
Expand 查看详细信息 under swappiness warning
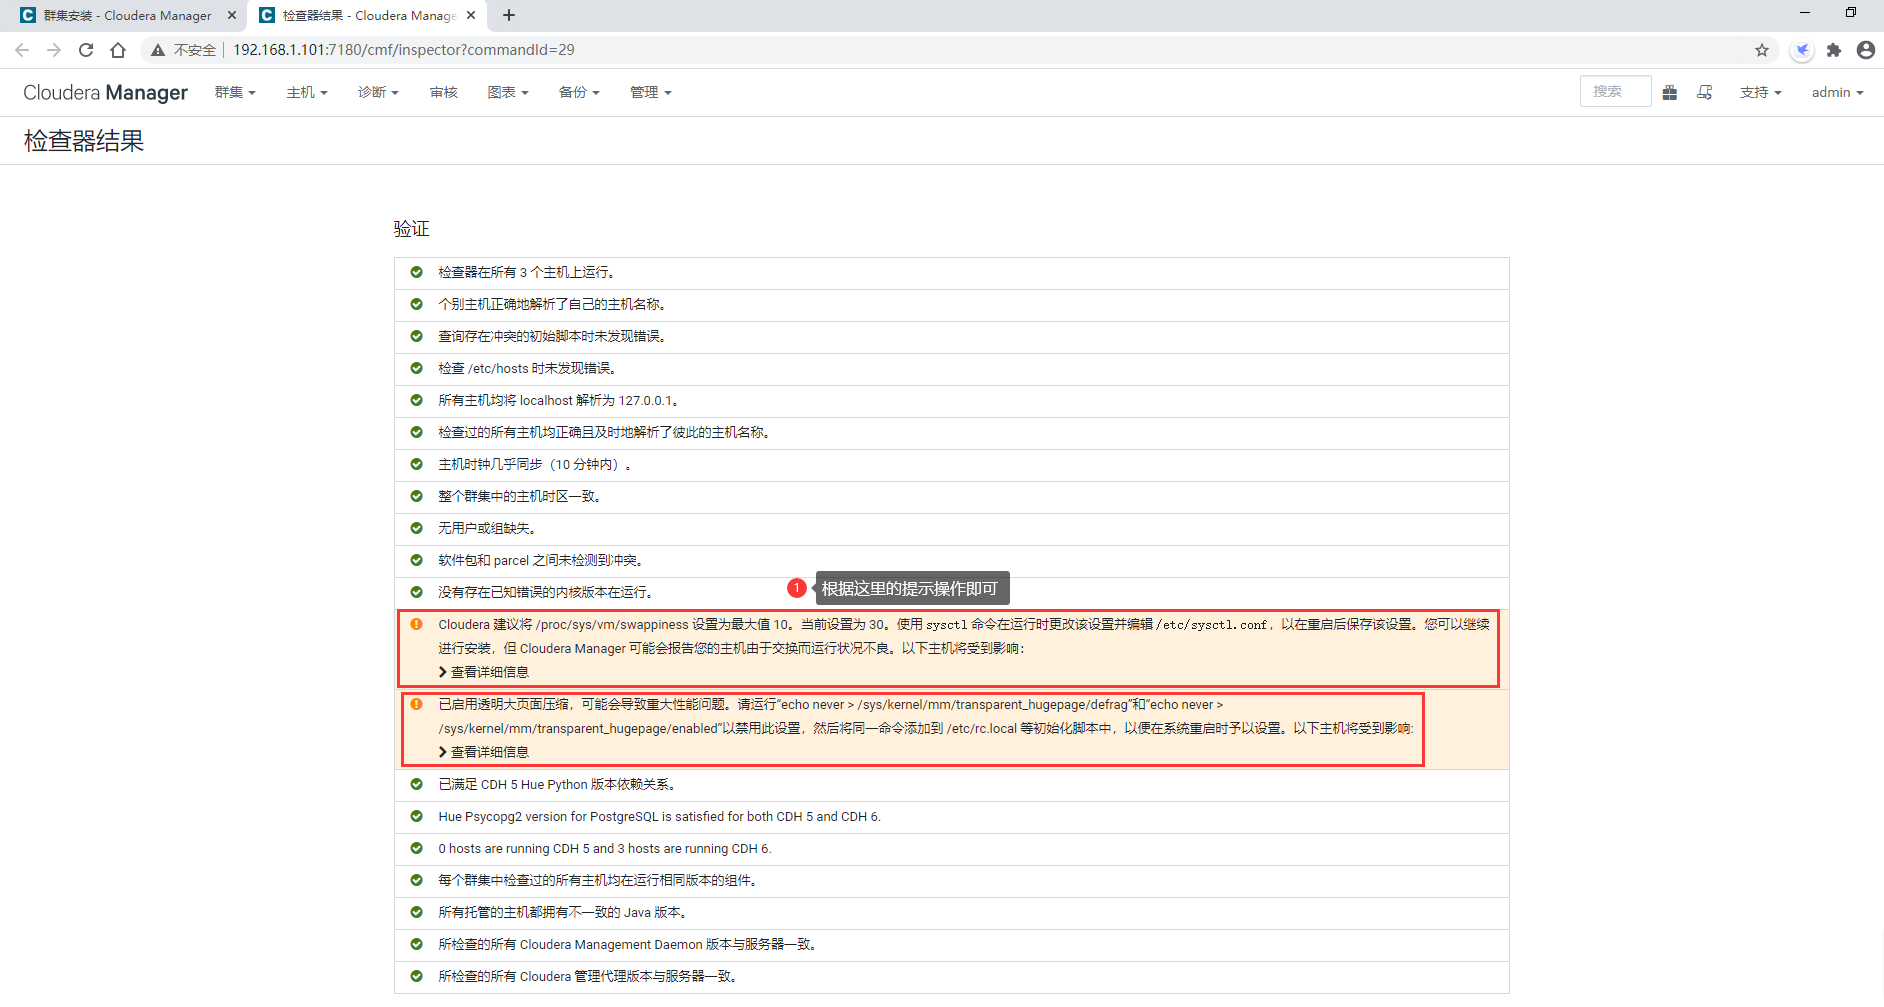(x=484, y=672)
